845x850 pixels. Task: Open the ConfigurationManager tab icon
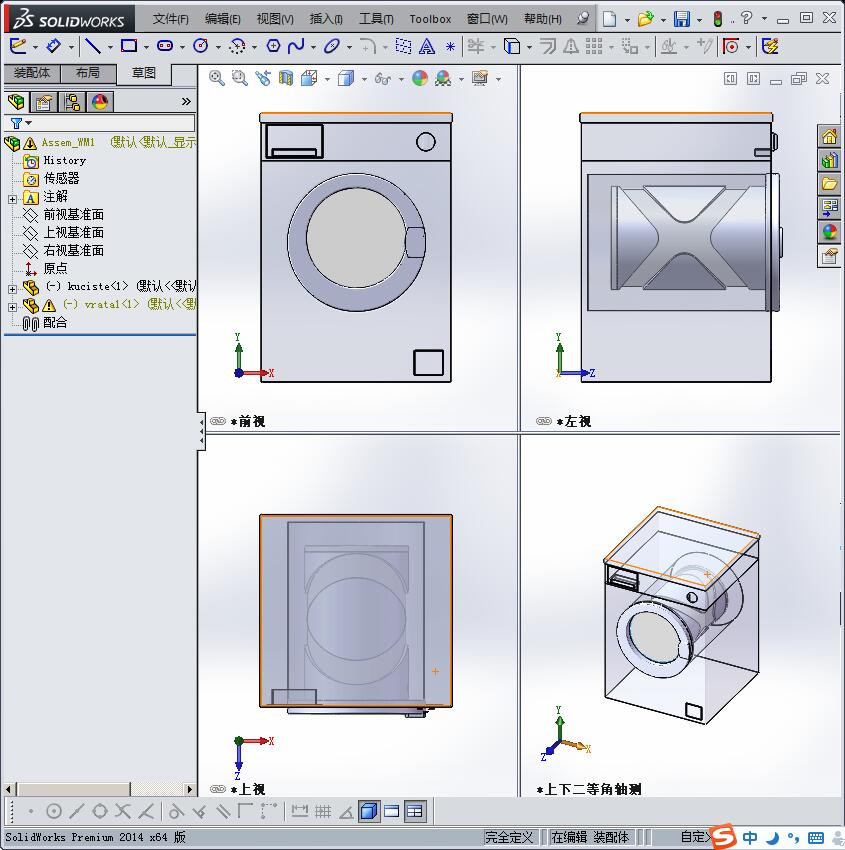[x=72, y=101]
